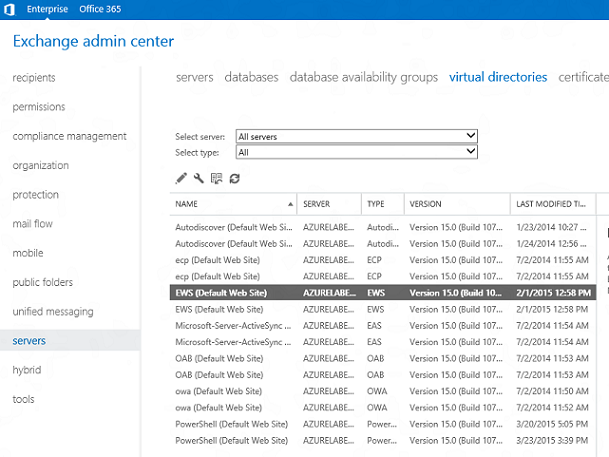Click the pencil edit icon

pyautogui.click(x=181, y=178)
